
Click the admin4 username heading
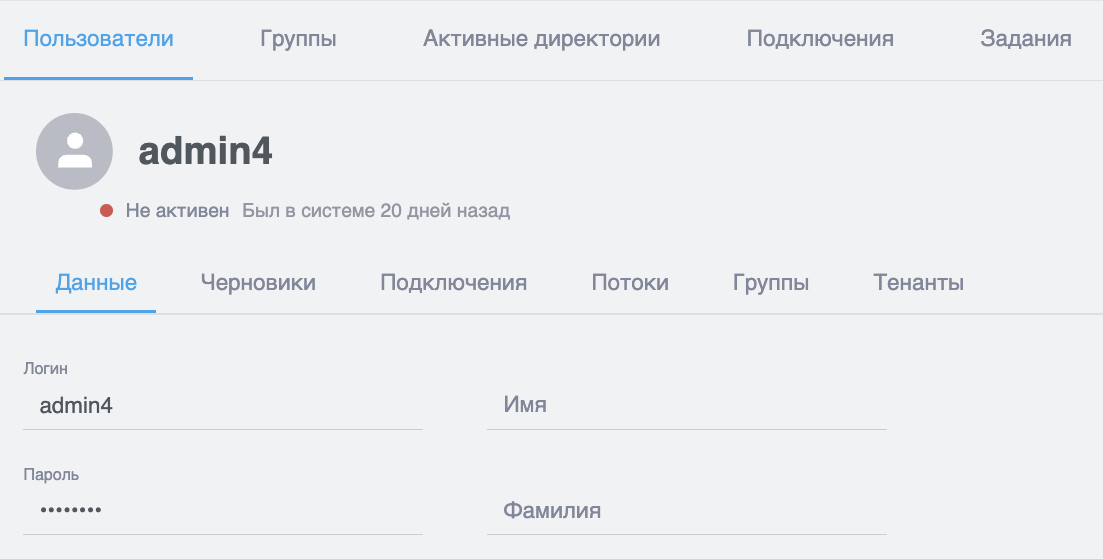(205, 151)
